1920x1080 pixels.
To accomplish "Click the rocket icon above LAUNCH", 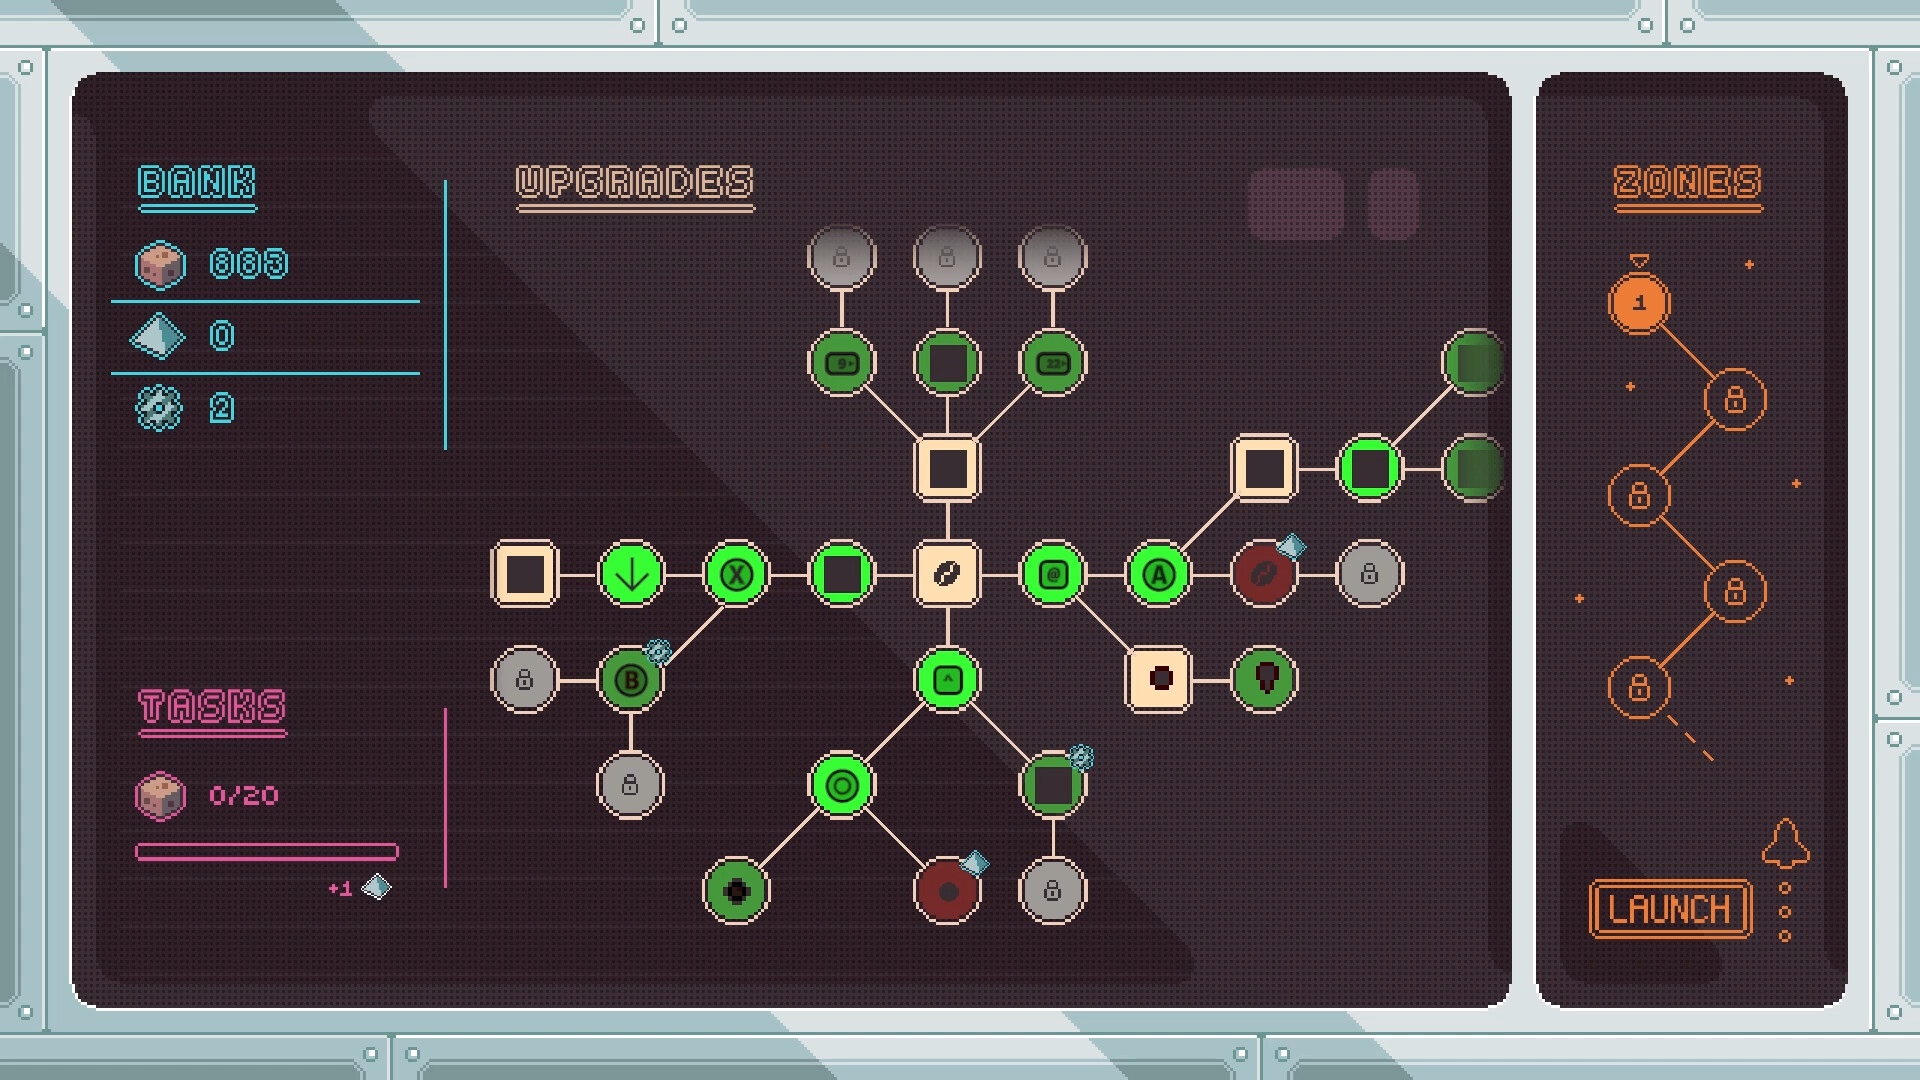I will (x=1785, y=844).
